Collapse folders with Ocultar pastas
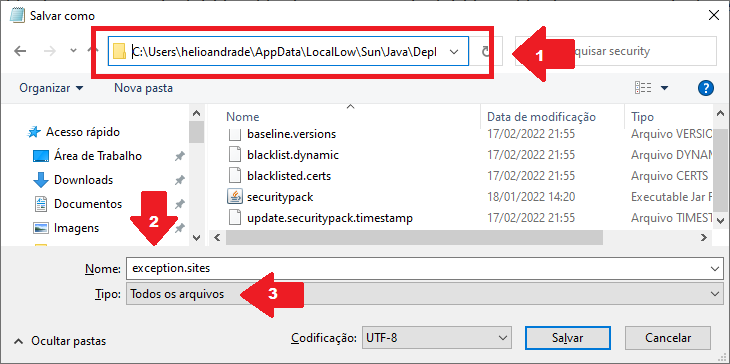The height and width of the screenshot is (364, 730). [60, 341]
